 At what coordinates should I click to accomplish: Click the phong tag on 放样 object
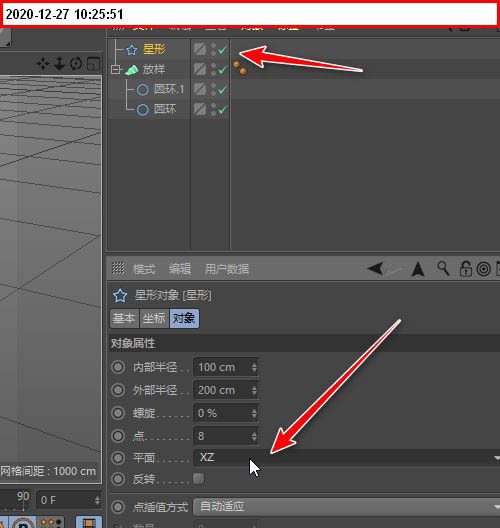point(240,68)
